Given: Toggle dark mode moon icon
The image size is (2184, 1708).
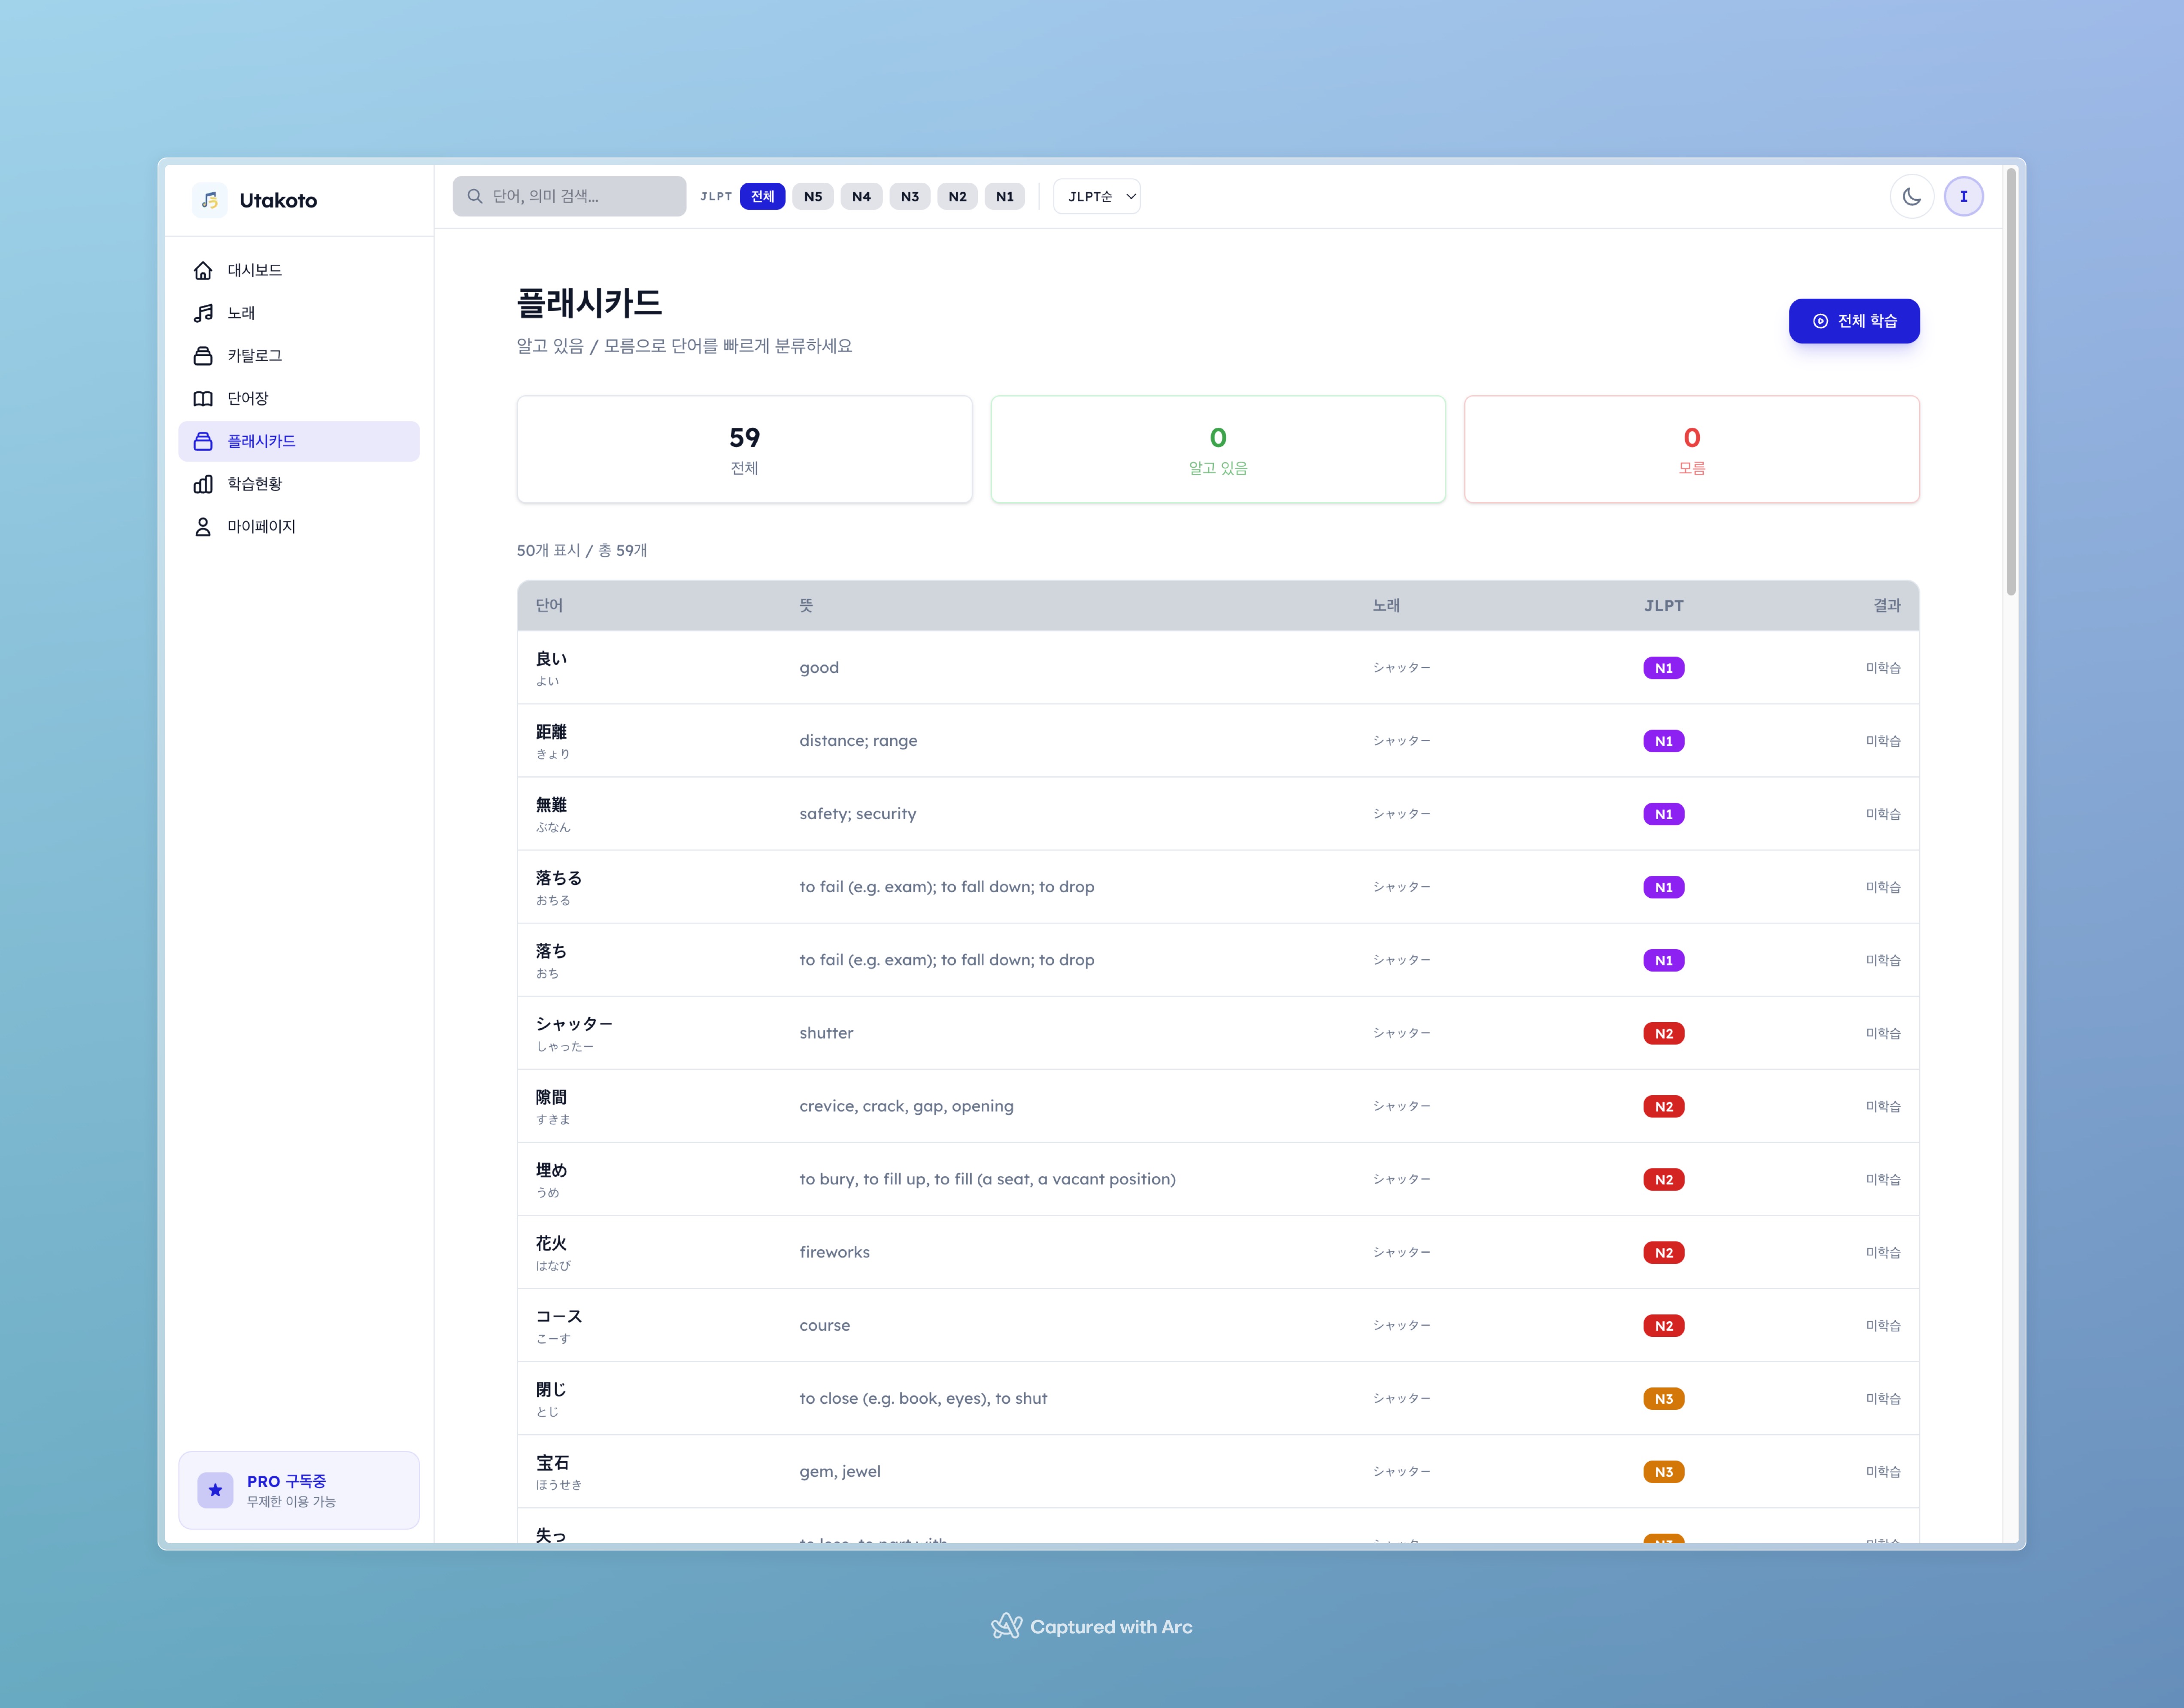Looking at the screenshot, I should pos(1911,196).
